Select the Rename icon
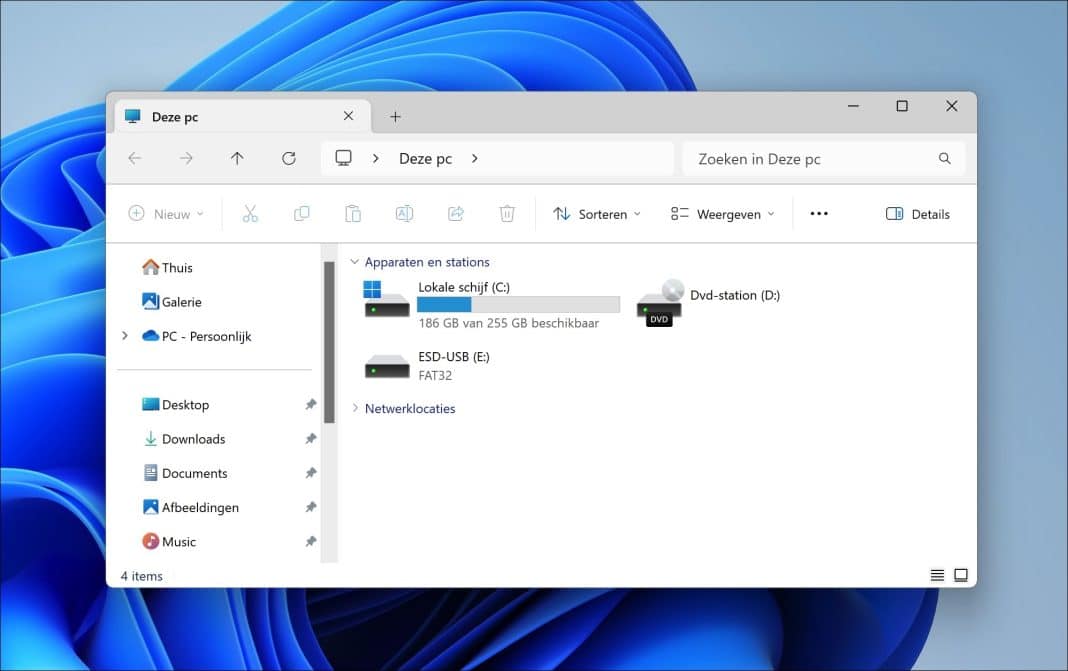The width and height of the screenshot is (1068, 671). coord(404,213)
